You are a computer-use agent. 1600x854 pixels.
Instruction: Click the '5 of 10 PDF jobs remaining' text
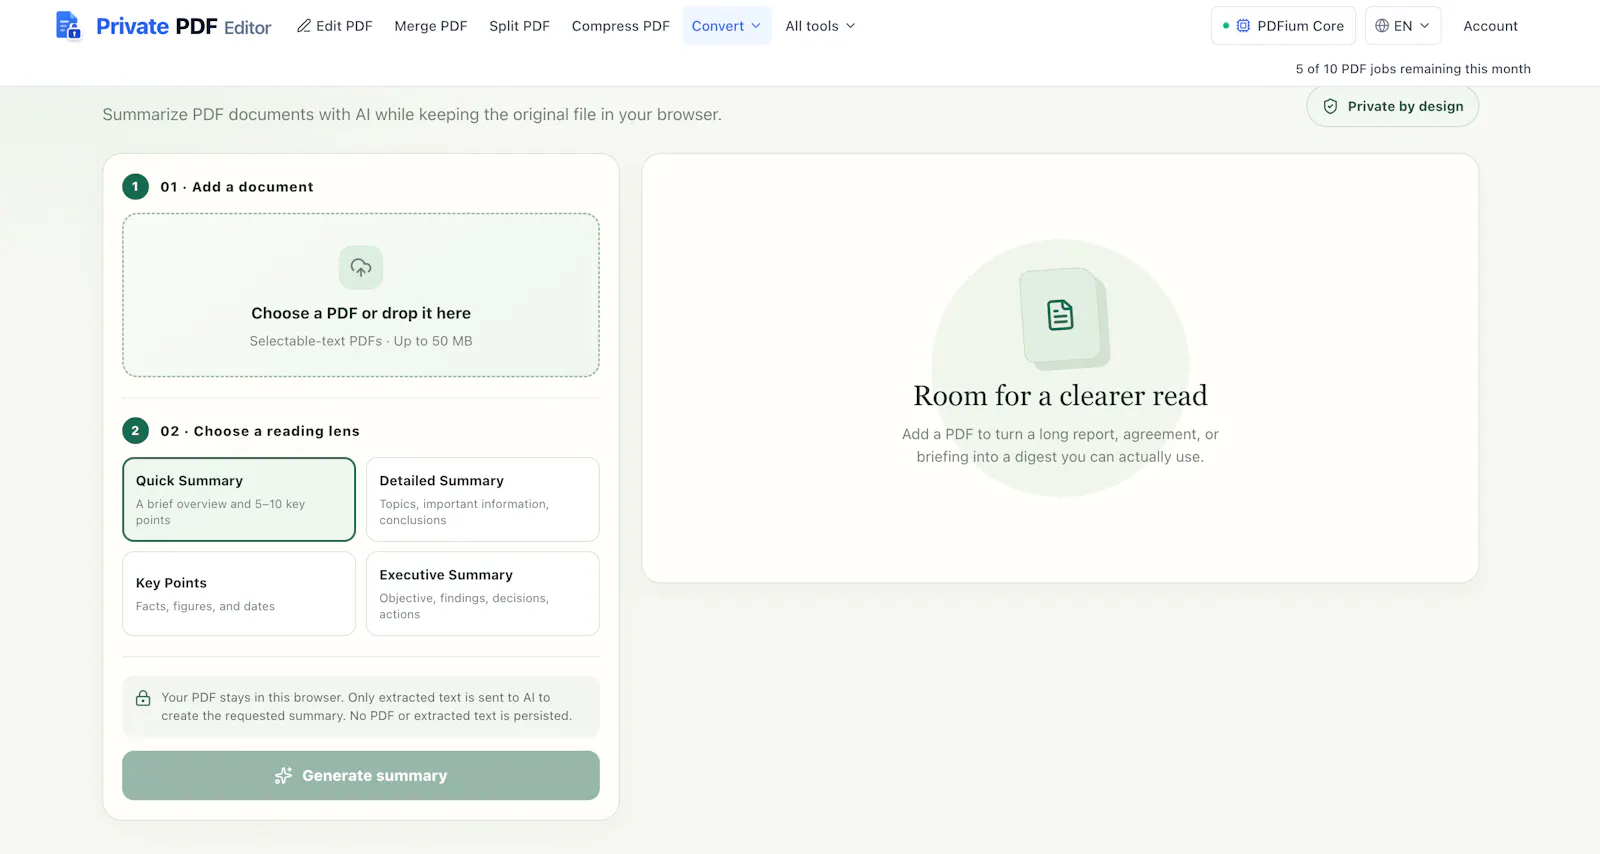point(1413,69)
